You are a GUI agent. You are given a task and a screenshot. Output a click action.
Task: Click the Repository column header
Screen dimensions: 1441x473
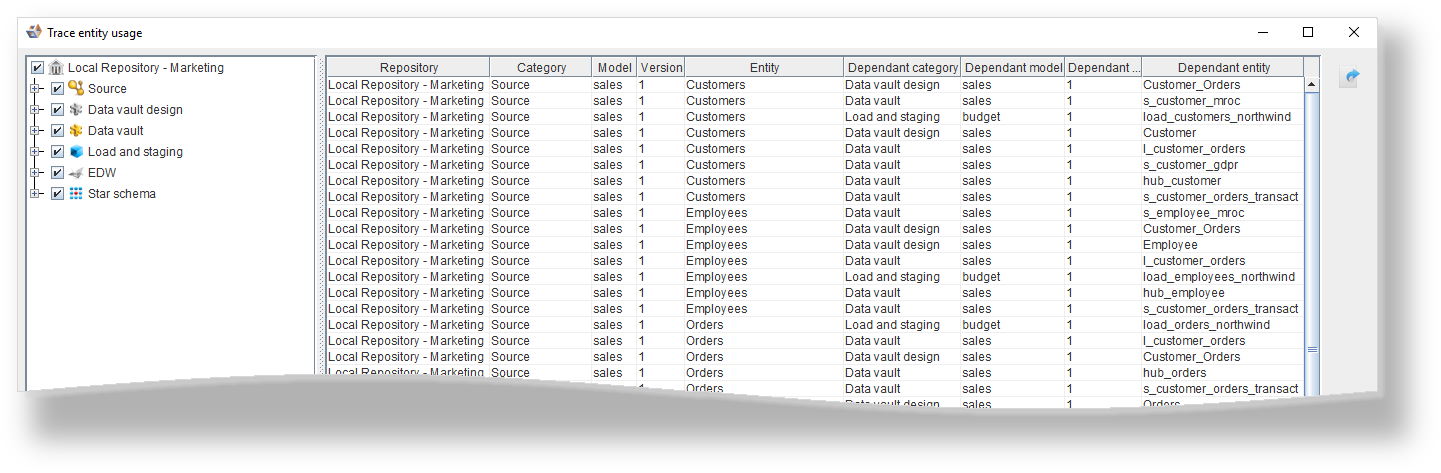(408, 68)
